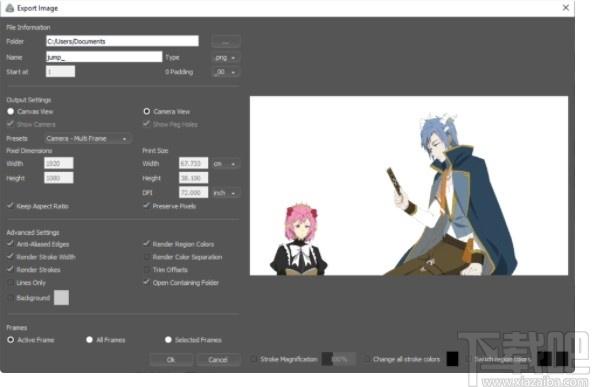Select the Canvas View radio button
This screenshot has width=592, height=387.
[11, 111]
